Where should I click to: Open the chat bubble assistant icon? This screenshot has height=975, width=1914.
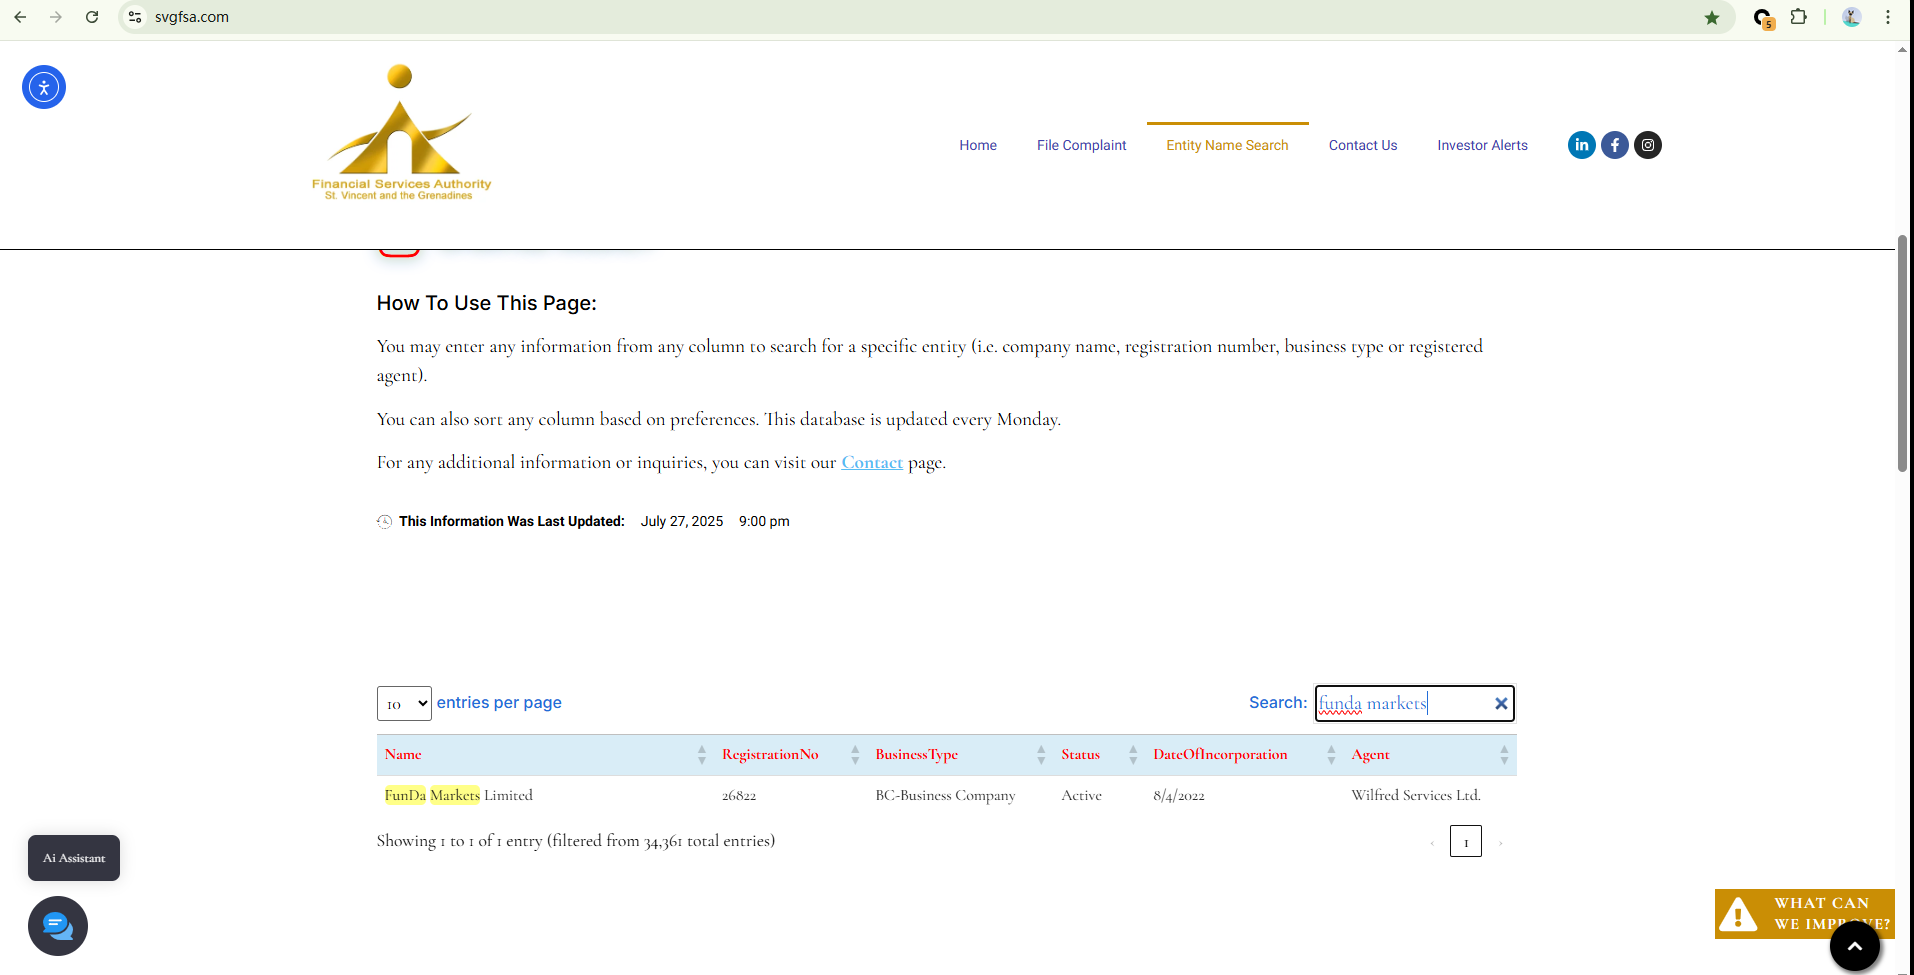(x=58, y=926)
